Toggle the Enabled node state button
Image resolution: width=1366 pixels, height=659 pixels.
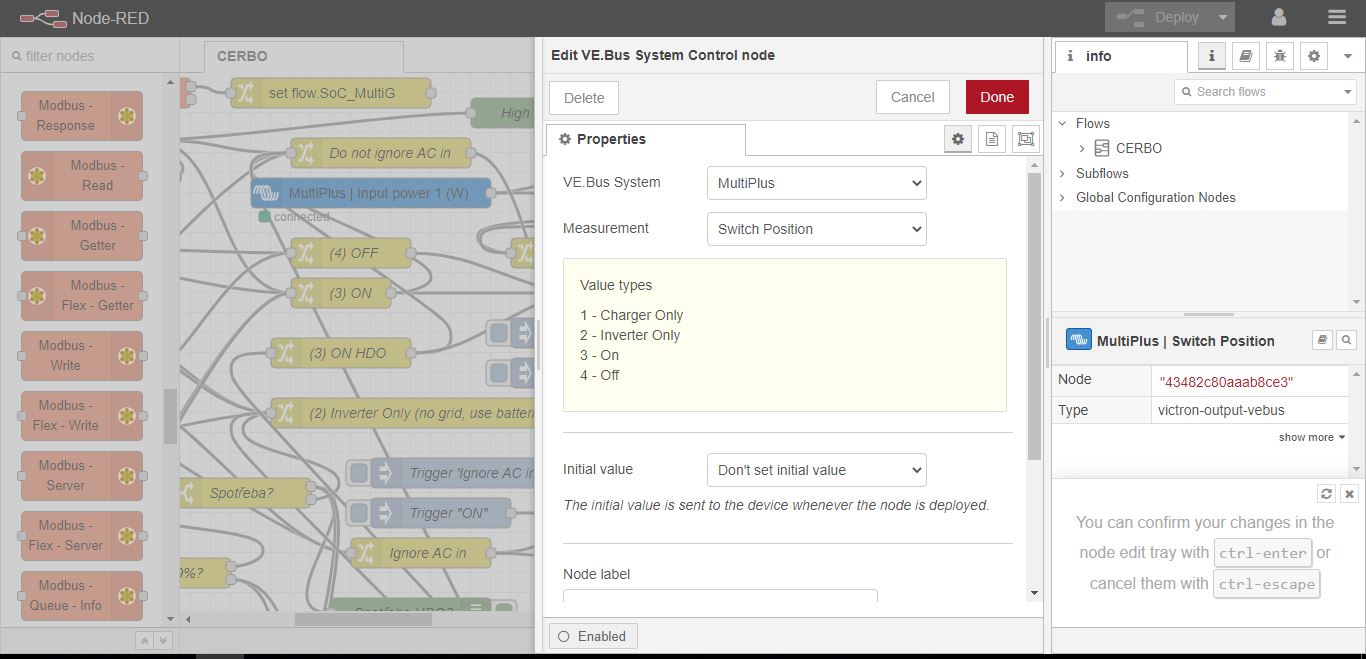pos(592,636)
